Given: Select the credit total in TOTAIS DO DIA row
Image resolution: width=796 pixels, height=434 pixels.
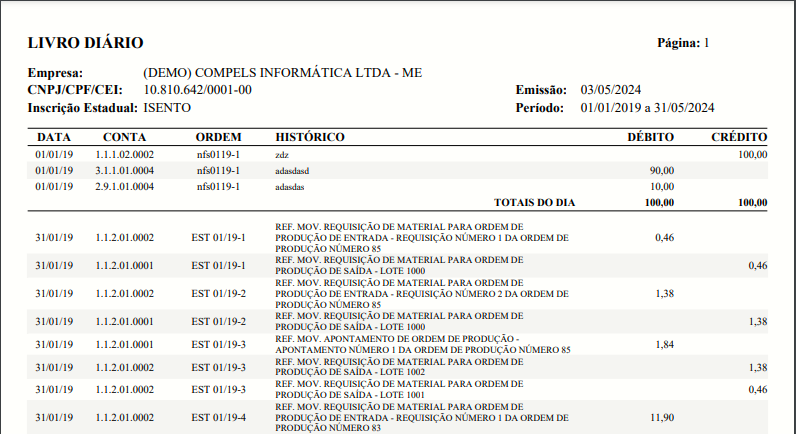Looking at the screenshot, I should tap(752, 203).
